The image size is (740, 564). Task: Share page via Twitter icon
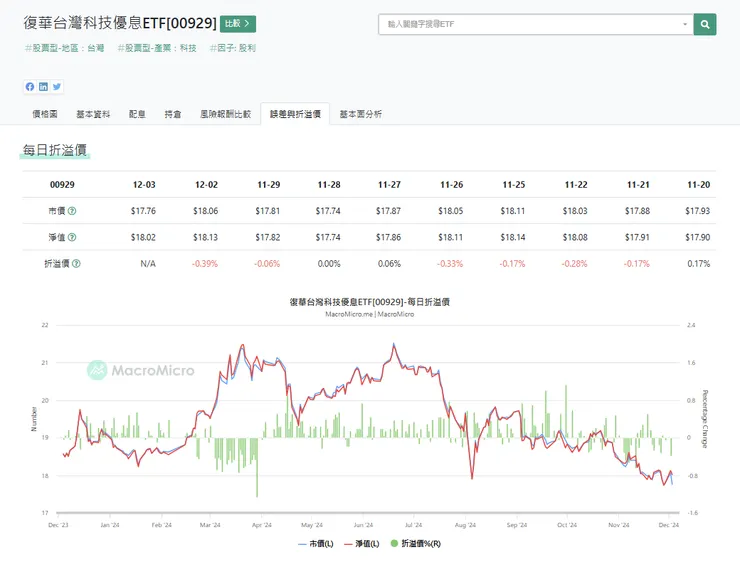click(x=57, y=86)
